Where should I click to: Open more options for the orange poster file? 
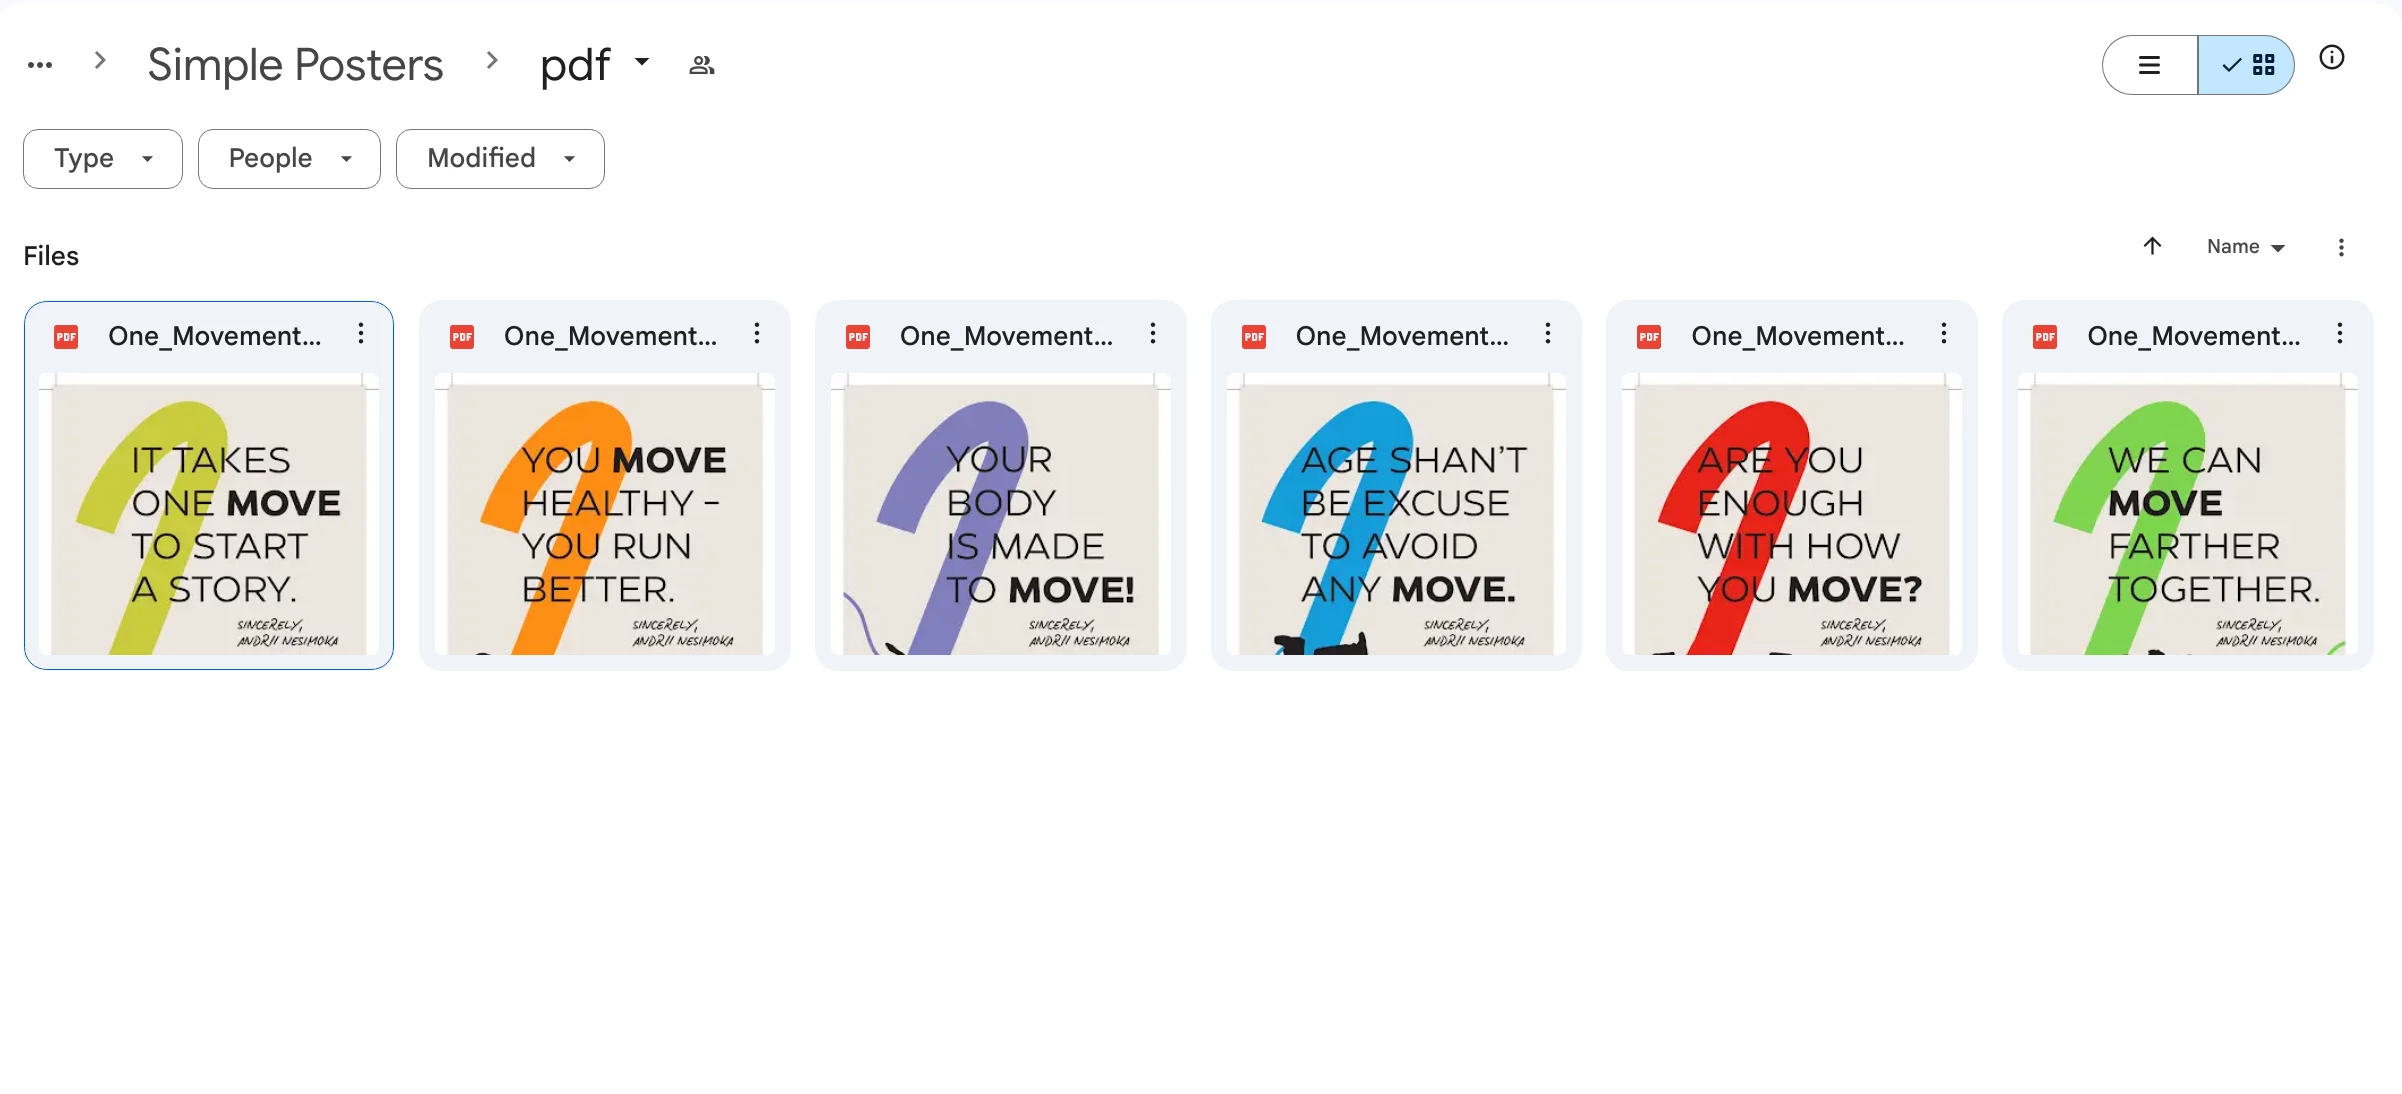click(757, 334)
